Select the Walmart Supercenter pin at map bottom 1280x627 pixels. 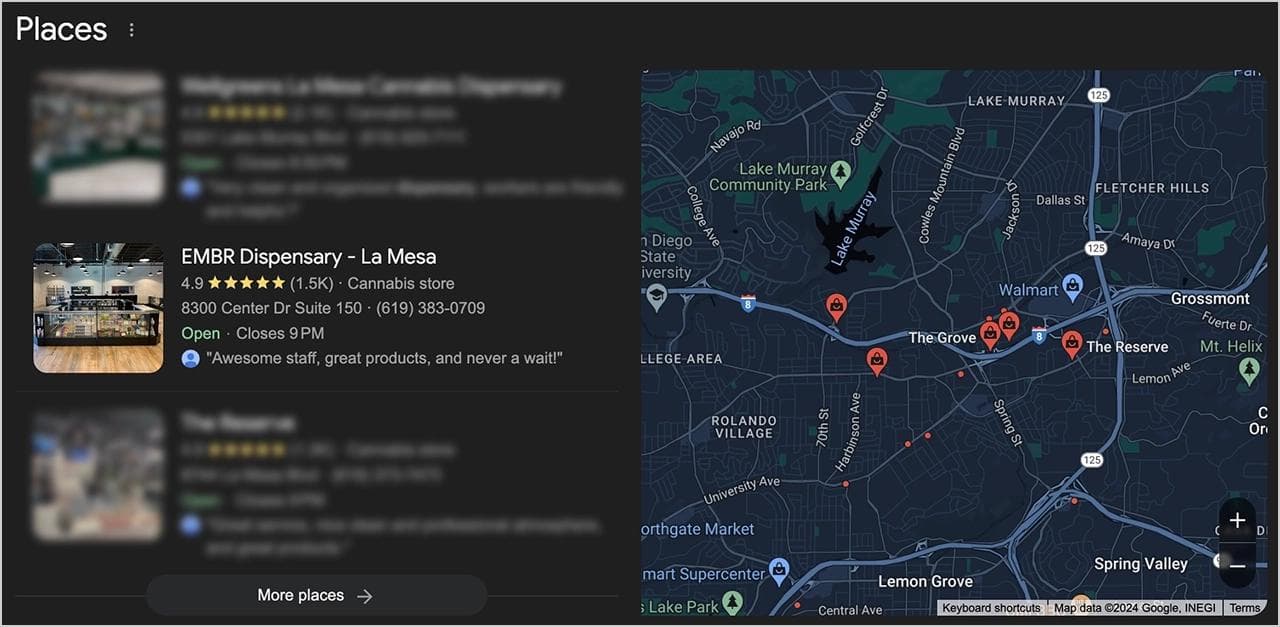pos(778,570)
